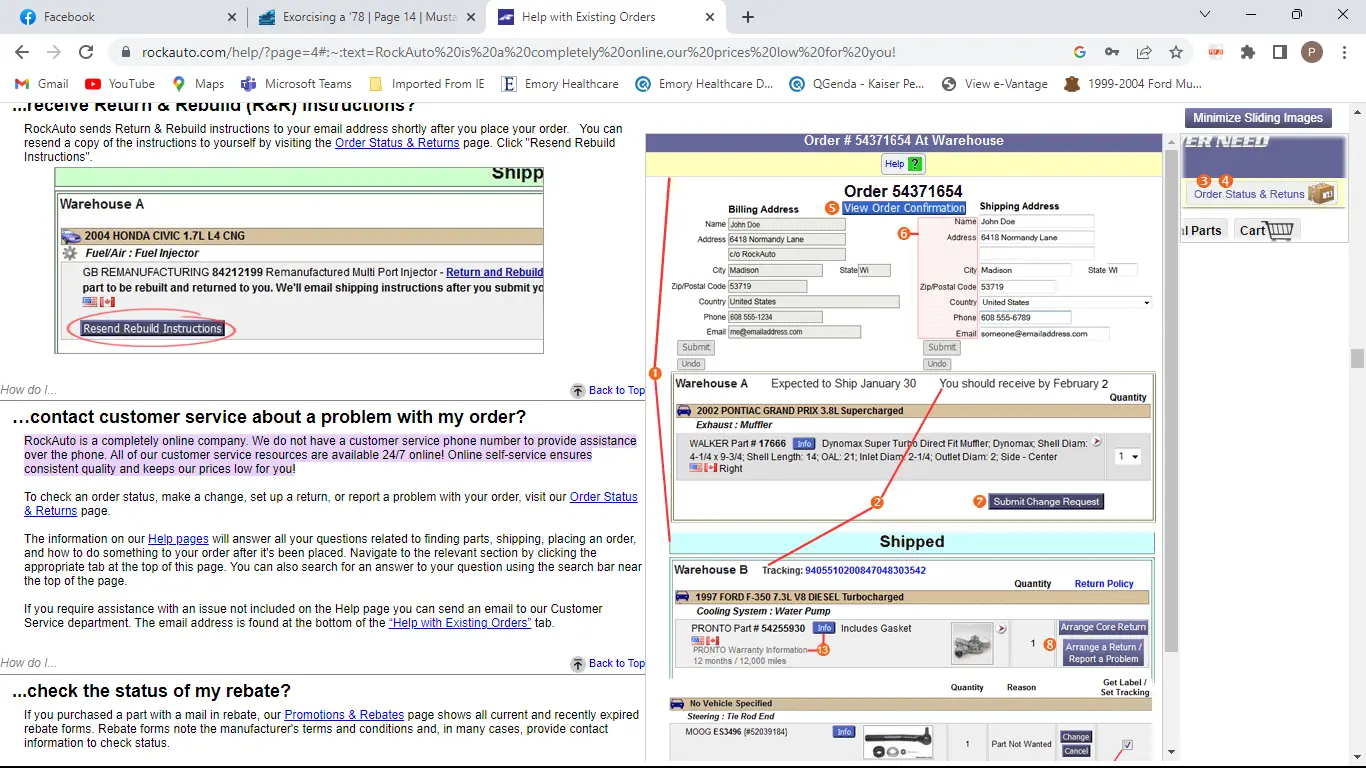Open the Help pages link
Screen dimensions: 1366x768
click(179, 539)
